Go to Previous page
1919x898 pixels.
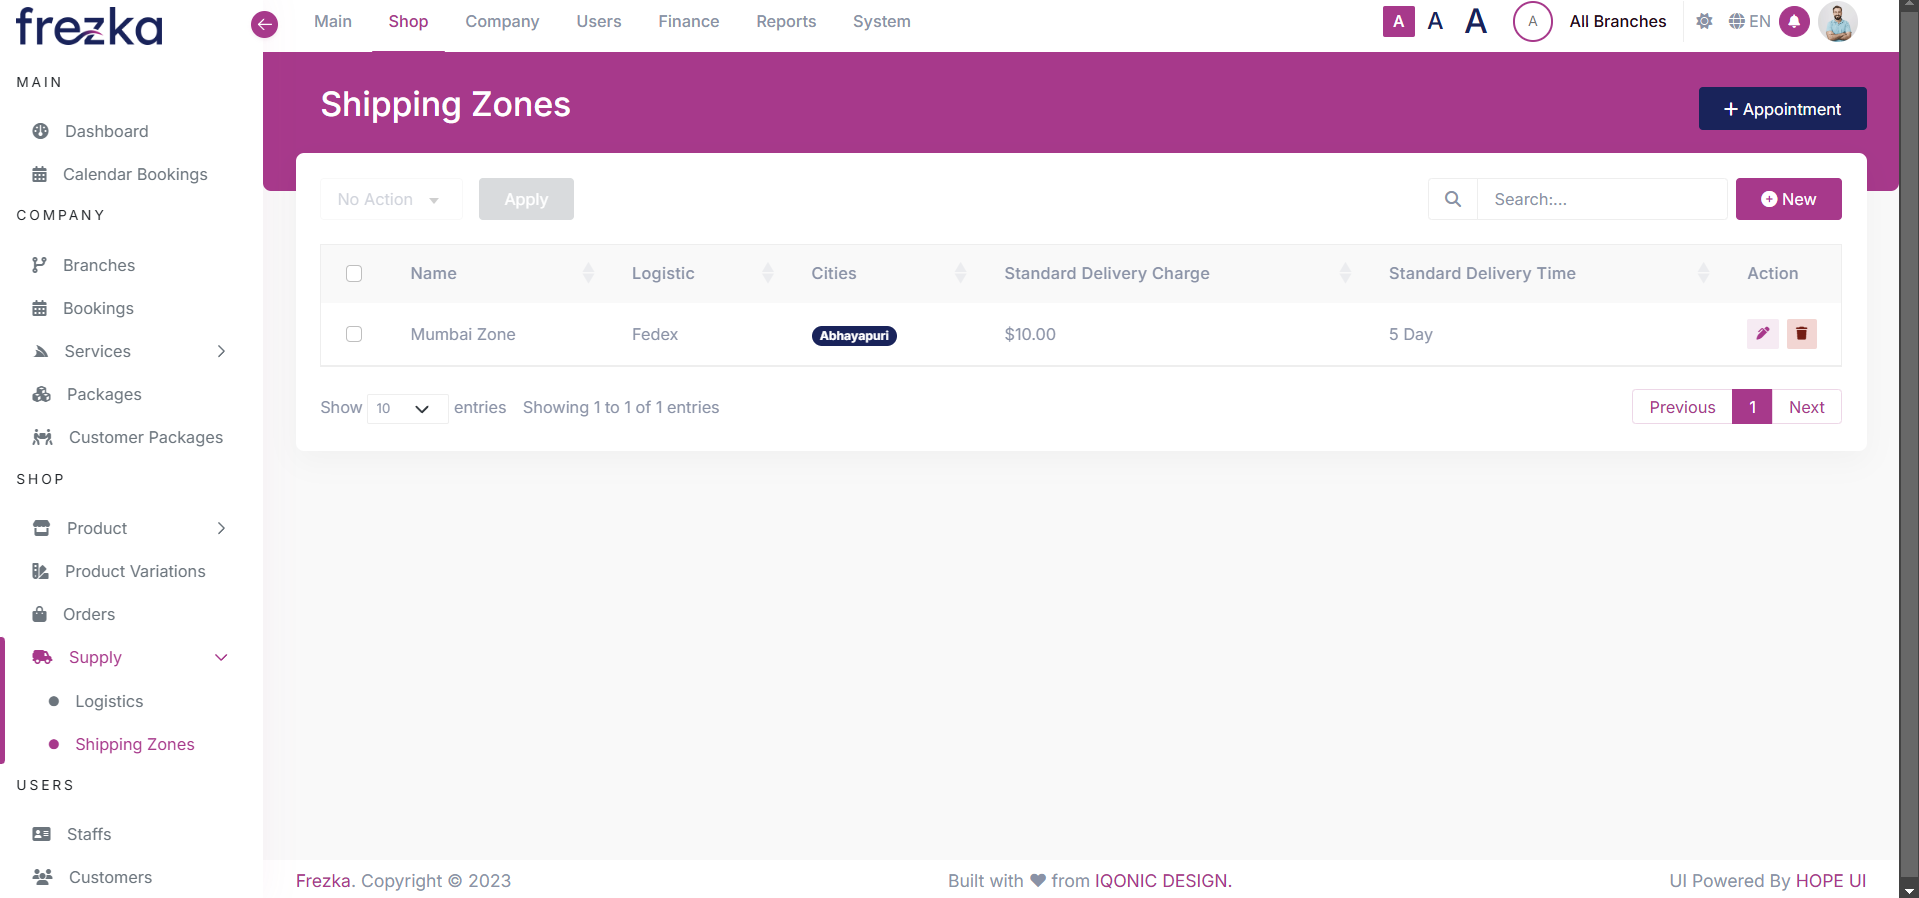click(1682, 407)
